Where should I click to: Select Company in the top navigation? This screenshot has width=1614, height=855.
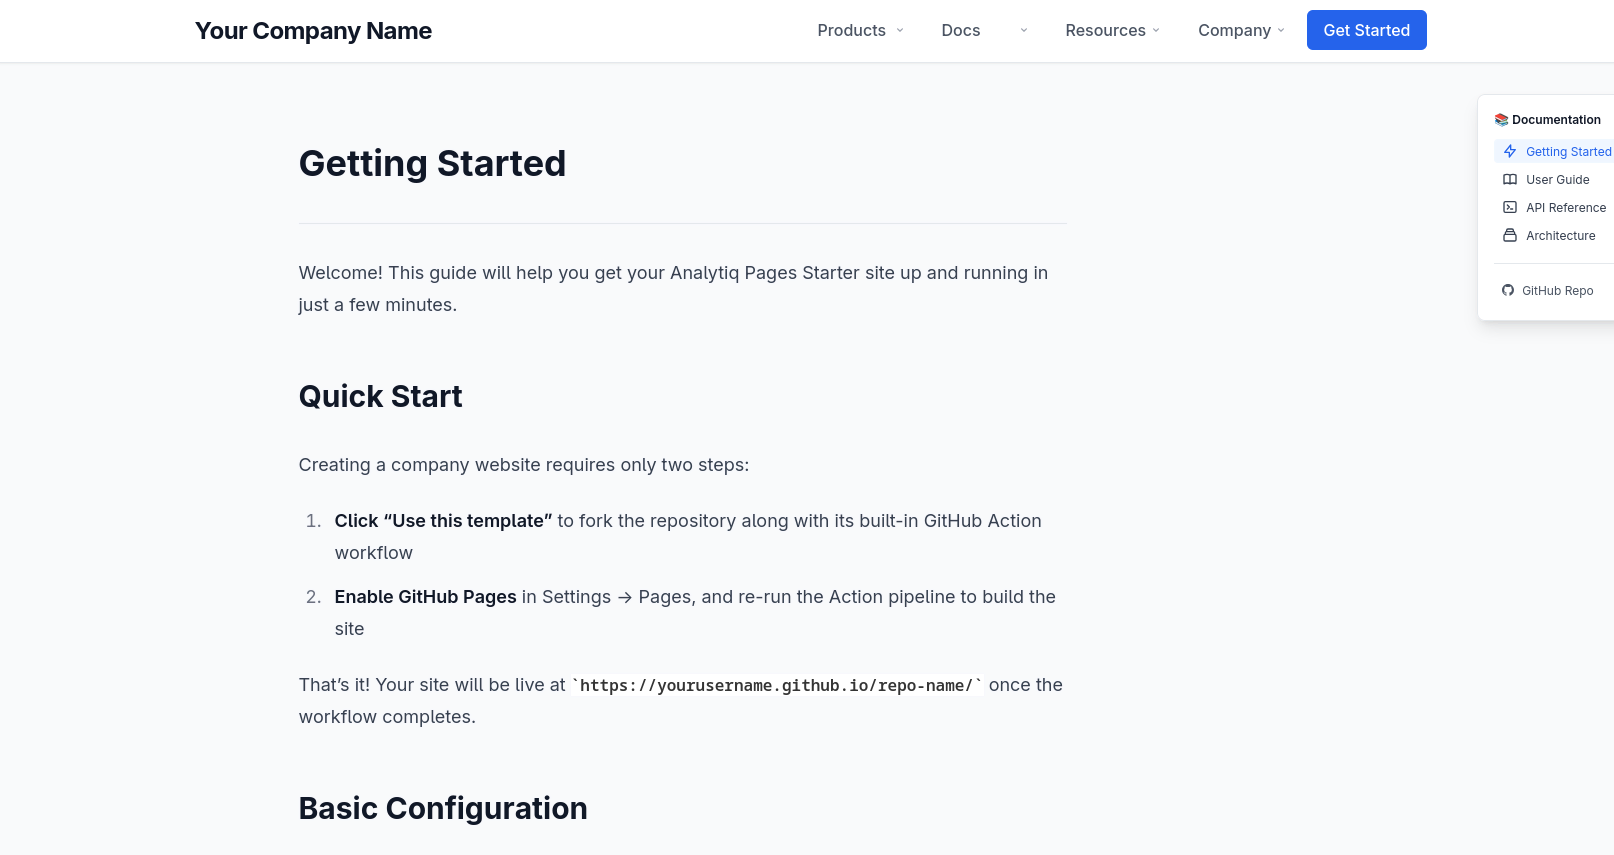coord(1235,30)
